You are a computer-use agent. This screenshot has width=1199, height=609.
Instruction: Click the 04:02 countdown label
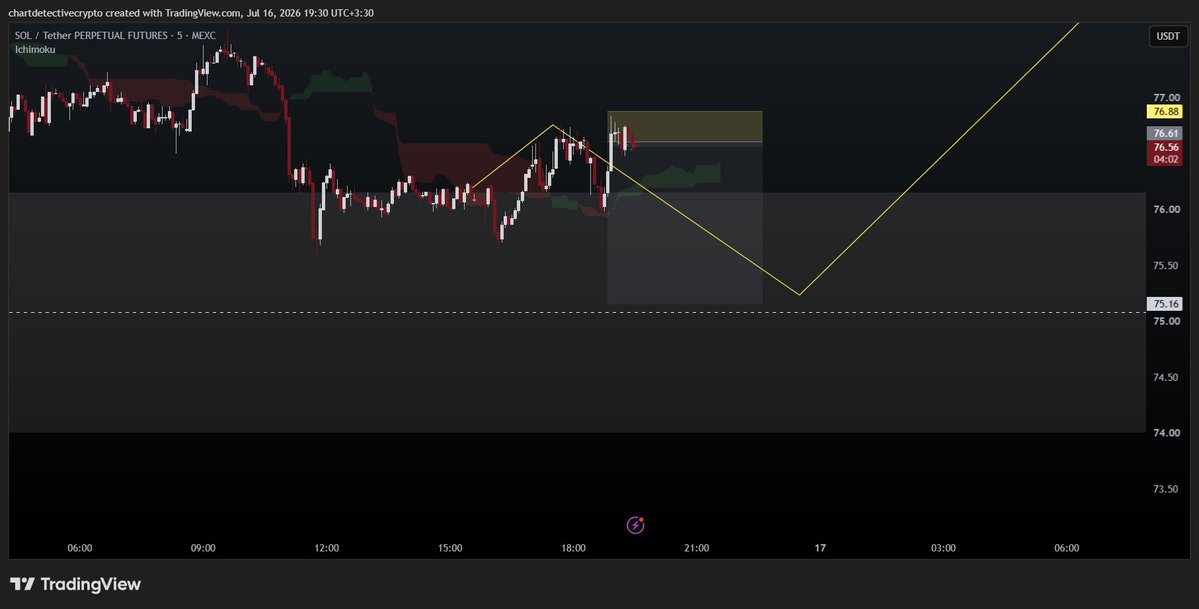pyautogui.click(x=1165, y=159)
